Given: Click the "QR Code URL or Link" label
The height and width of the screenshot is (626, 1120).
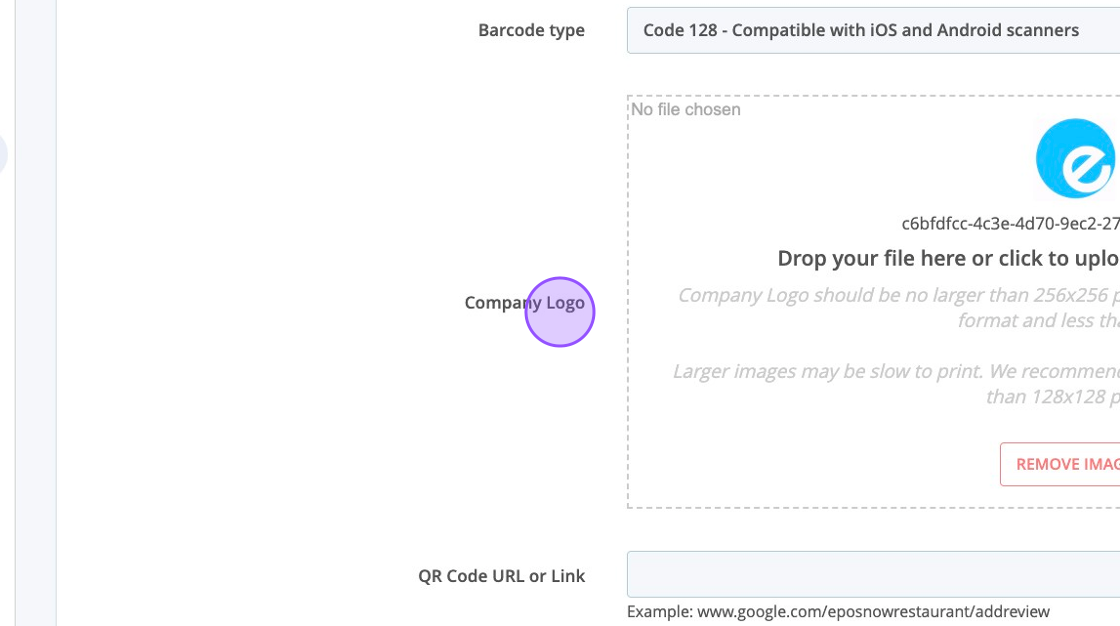Looking at the screenshot, I should tap(501, 576).
